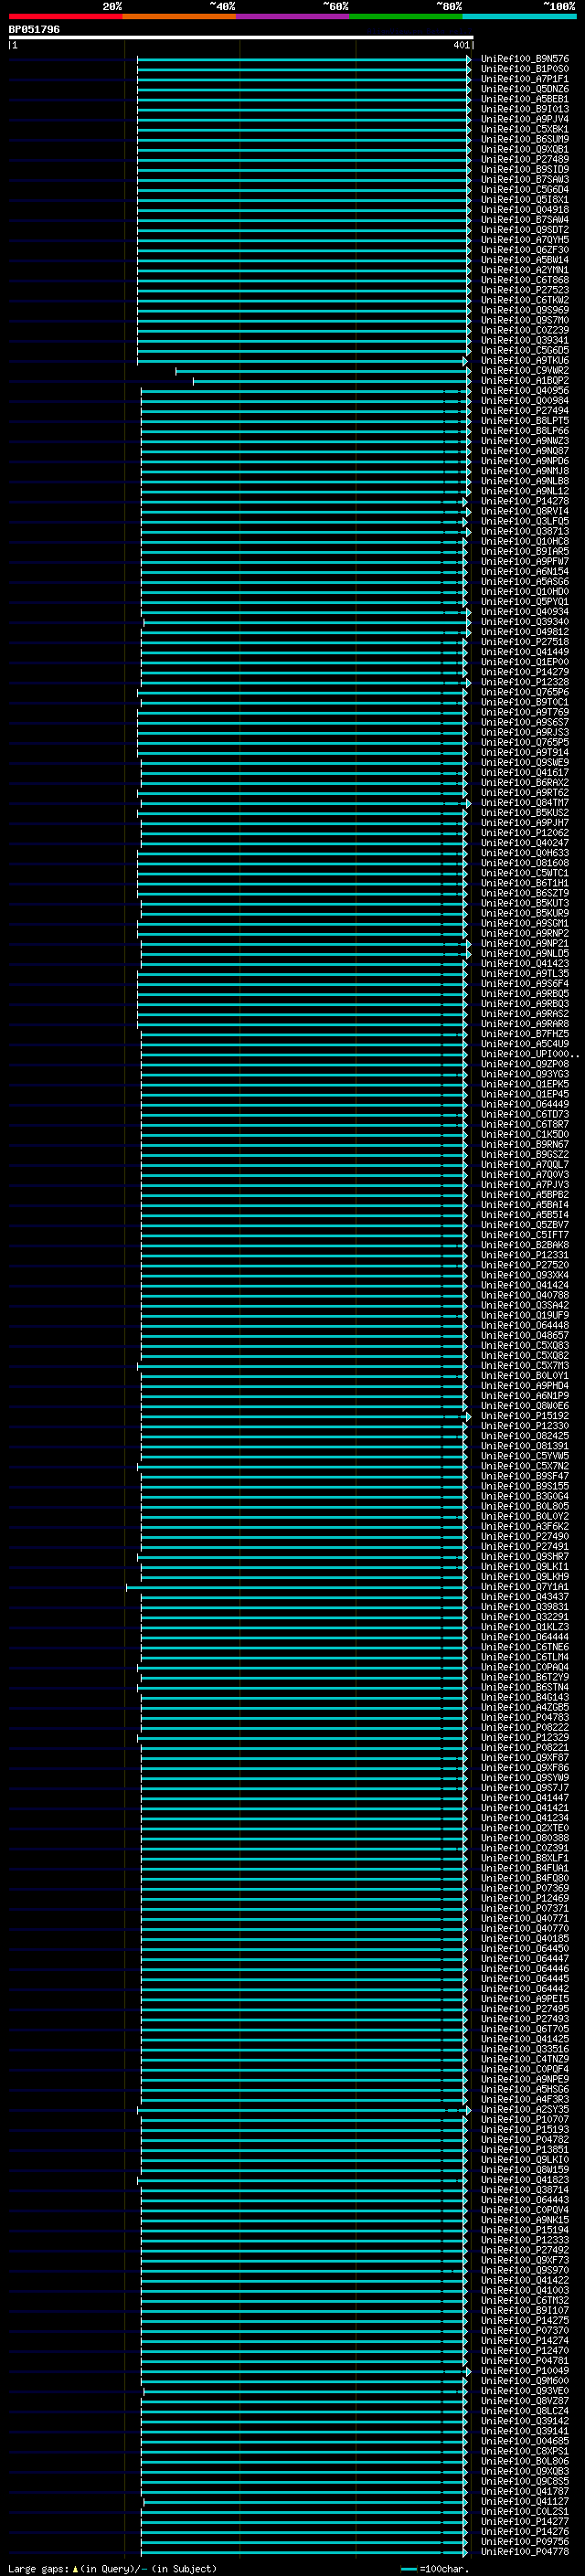Select the UniRef100_C9VWR2 label

coord(524,370)
